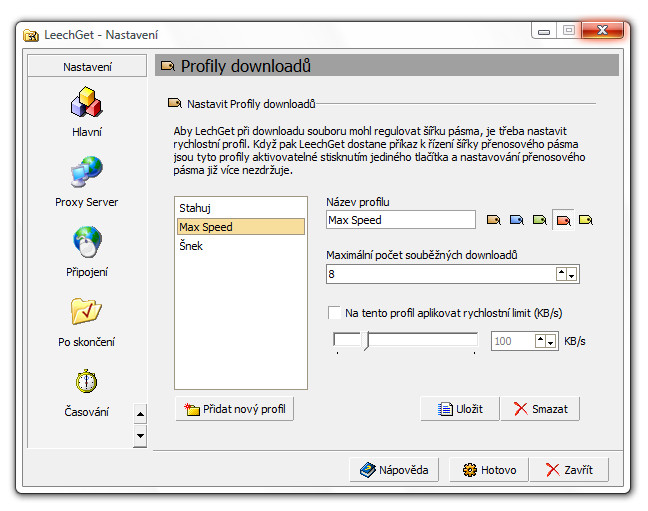Open the Hlavní settings section
648x511 pixels.
point(86,112)
